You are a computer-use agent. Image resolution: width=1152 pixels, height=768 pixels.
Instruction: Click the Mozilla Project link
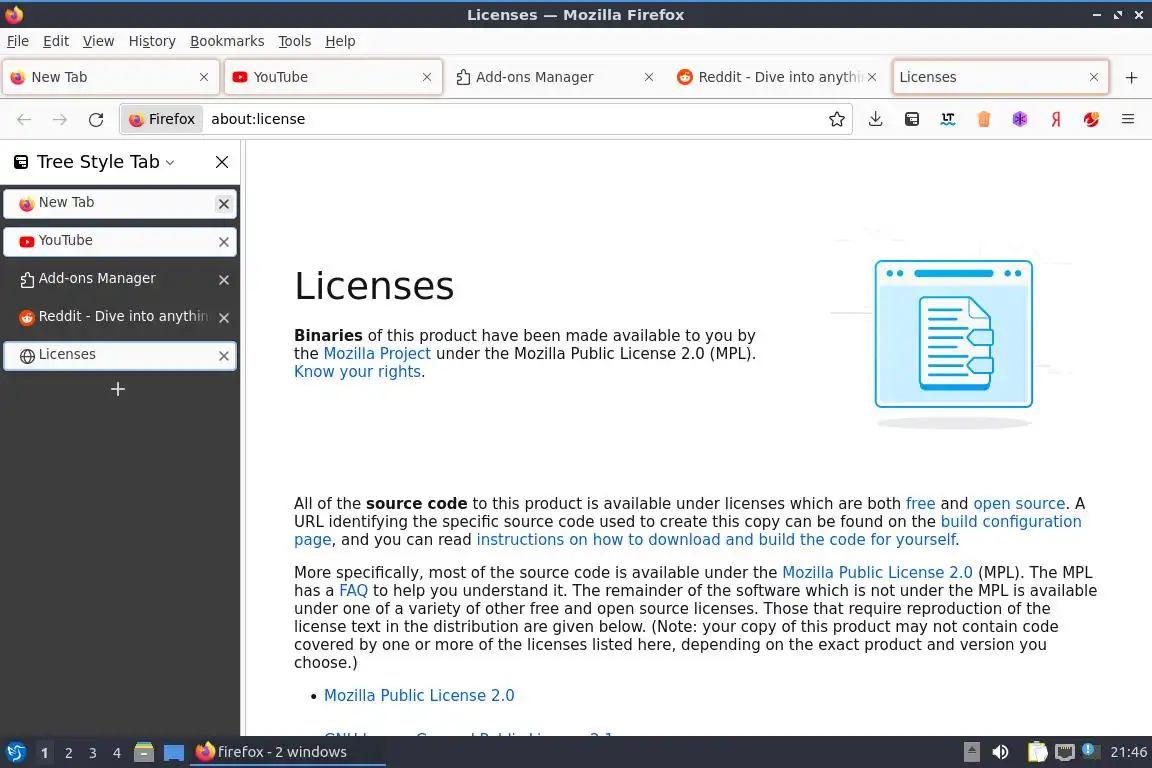(377, 354)
